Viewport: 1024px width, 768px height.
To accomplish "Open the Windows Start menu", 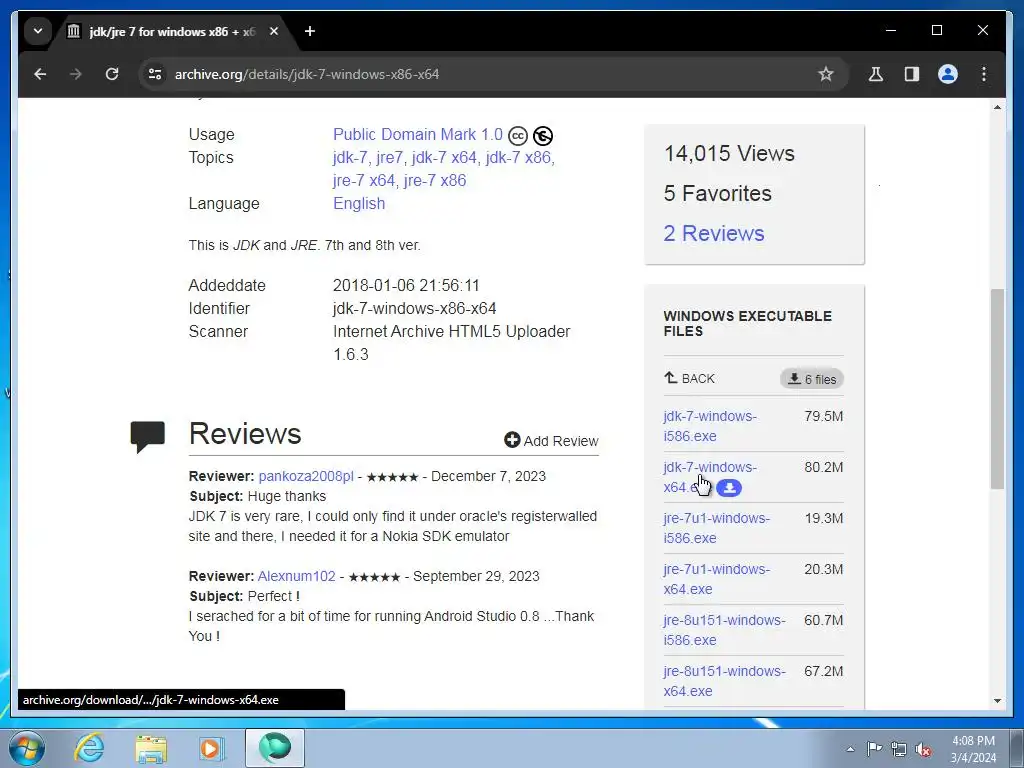I will pos(26,748).
